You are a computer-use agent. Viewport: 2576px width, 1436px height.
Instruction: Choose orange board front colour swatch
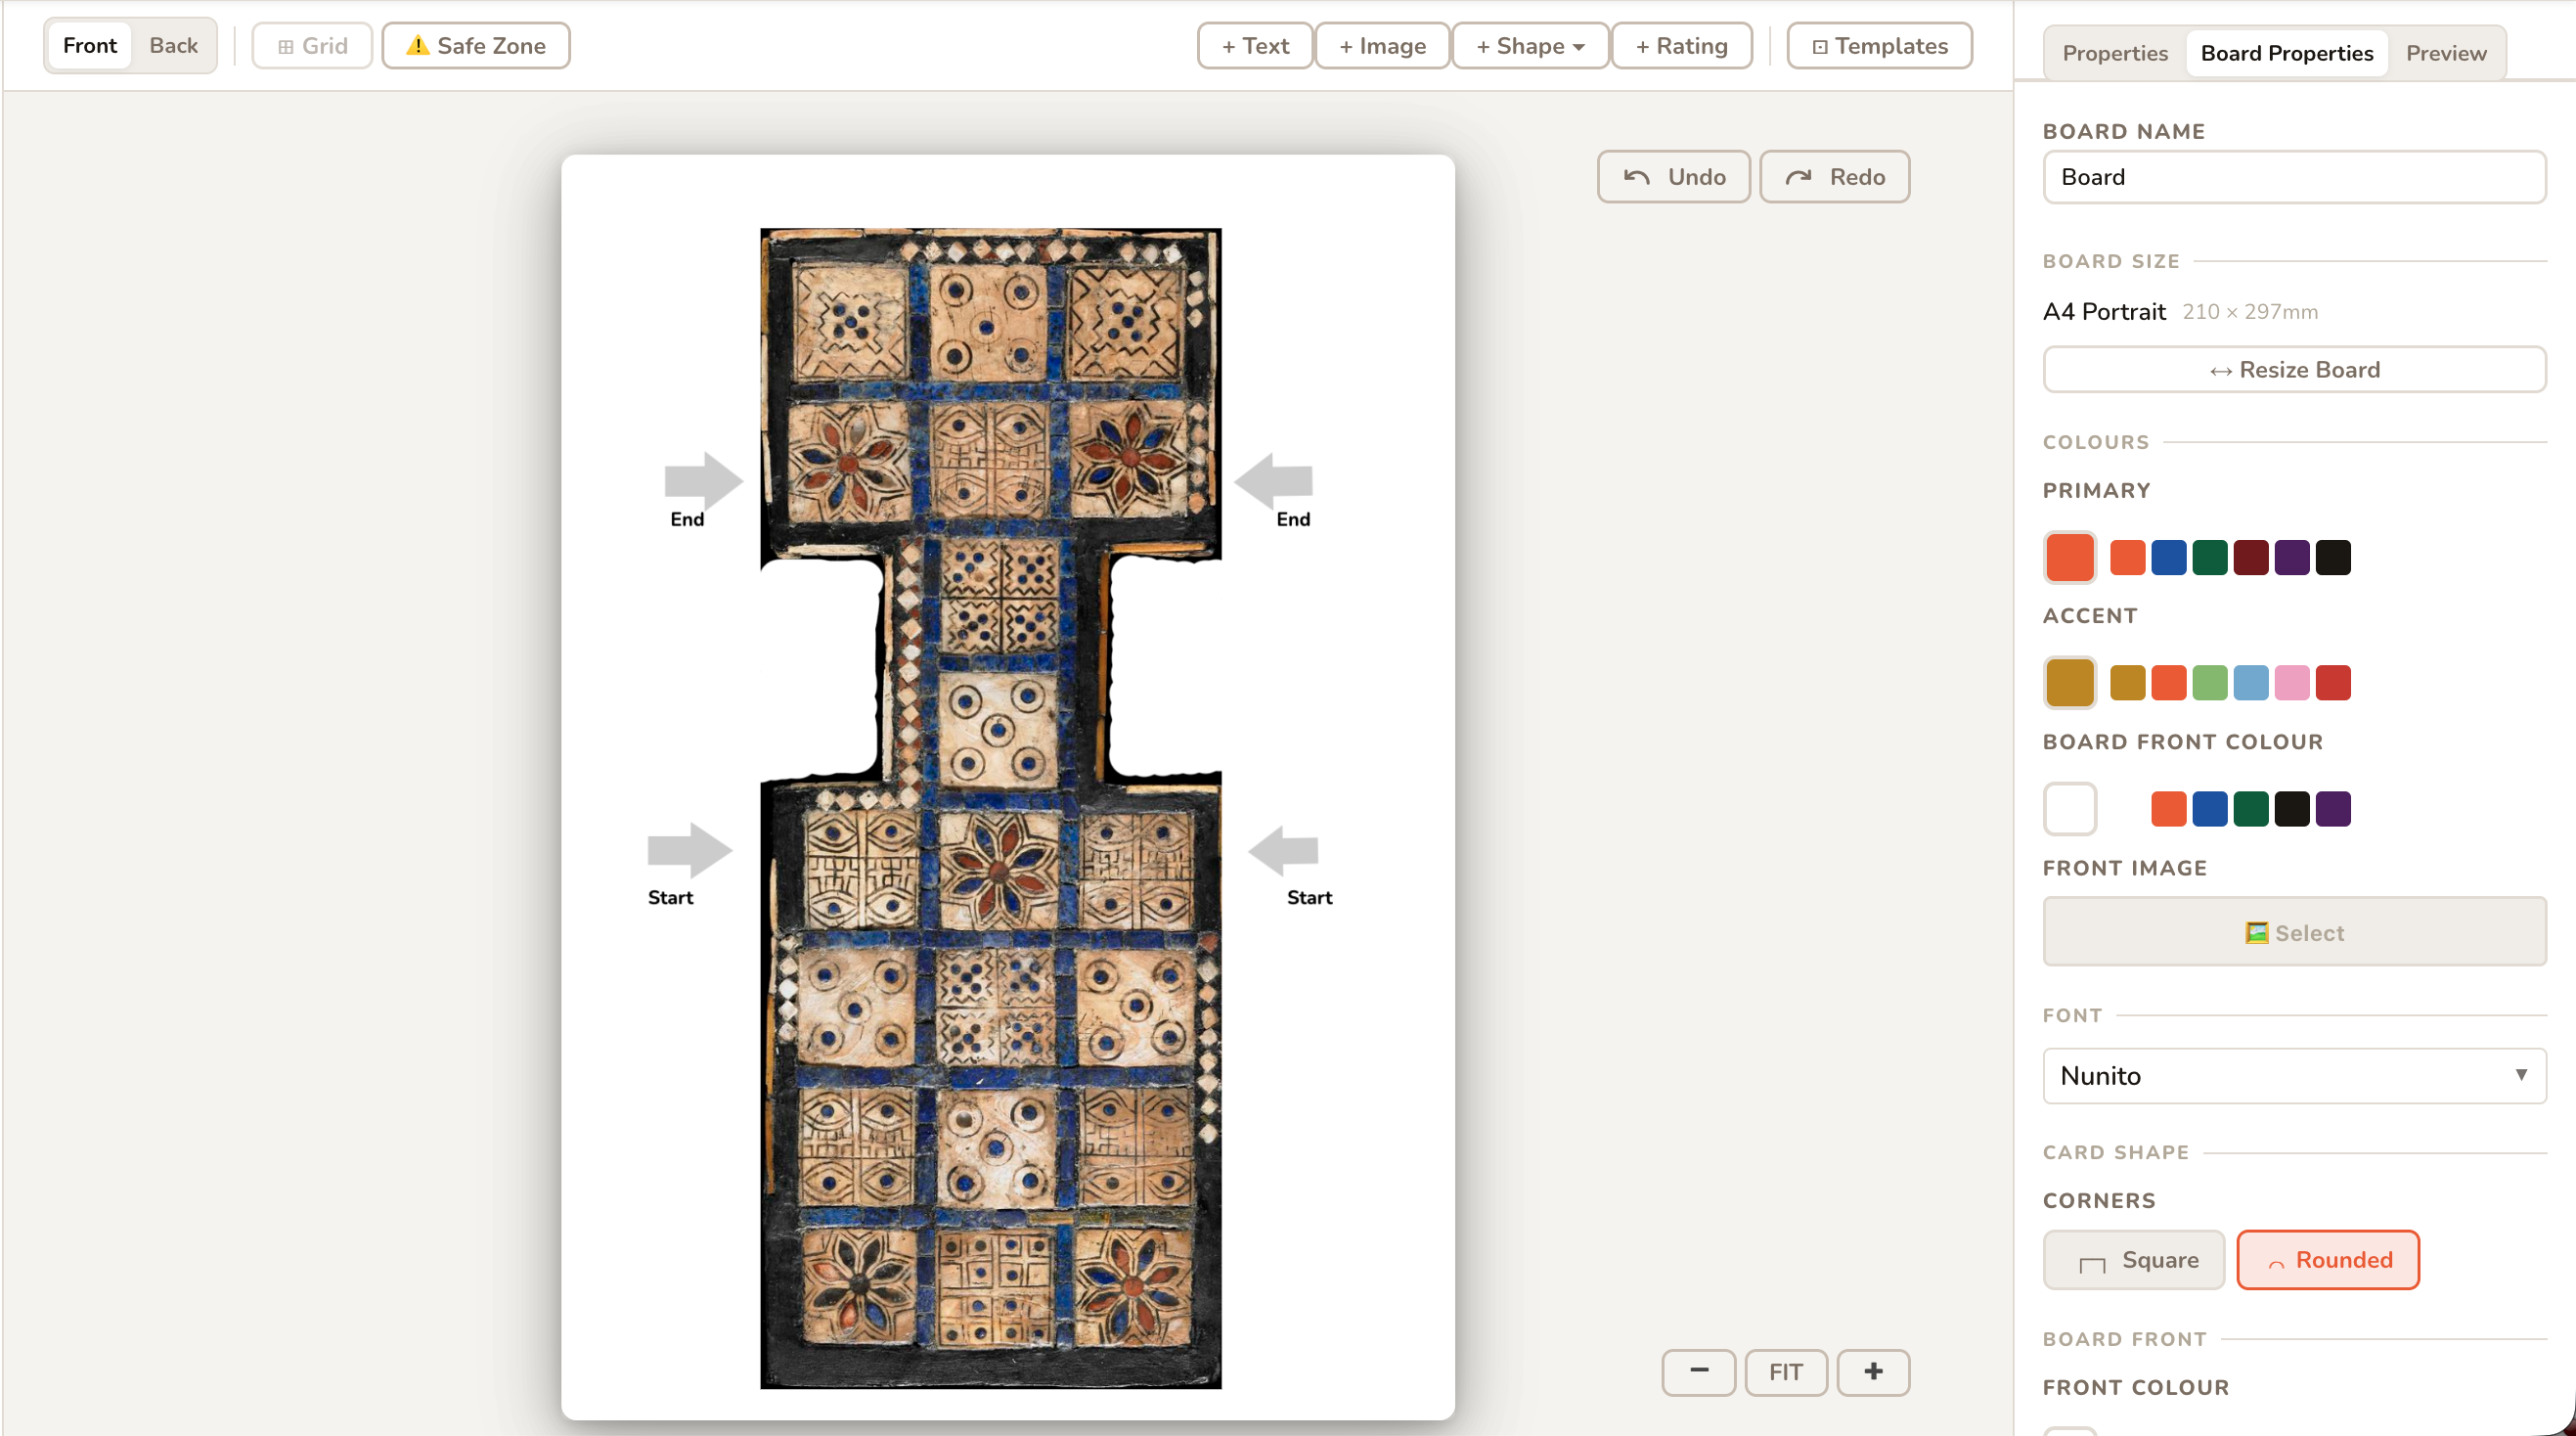[2168, 809]
